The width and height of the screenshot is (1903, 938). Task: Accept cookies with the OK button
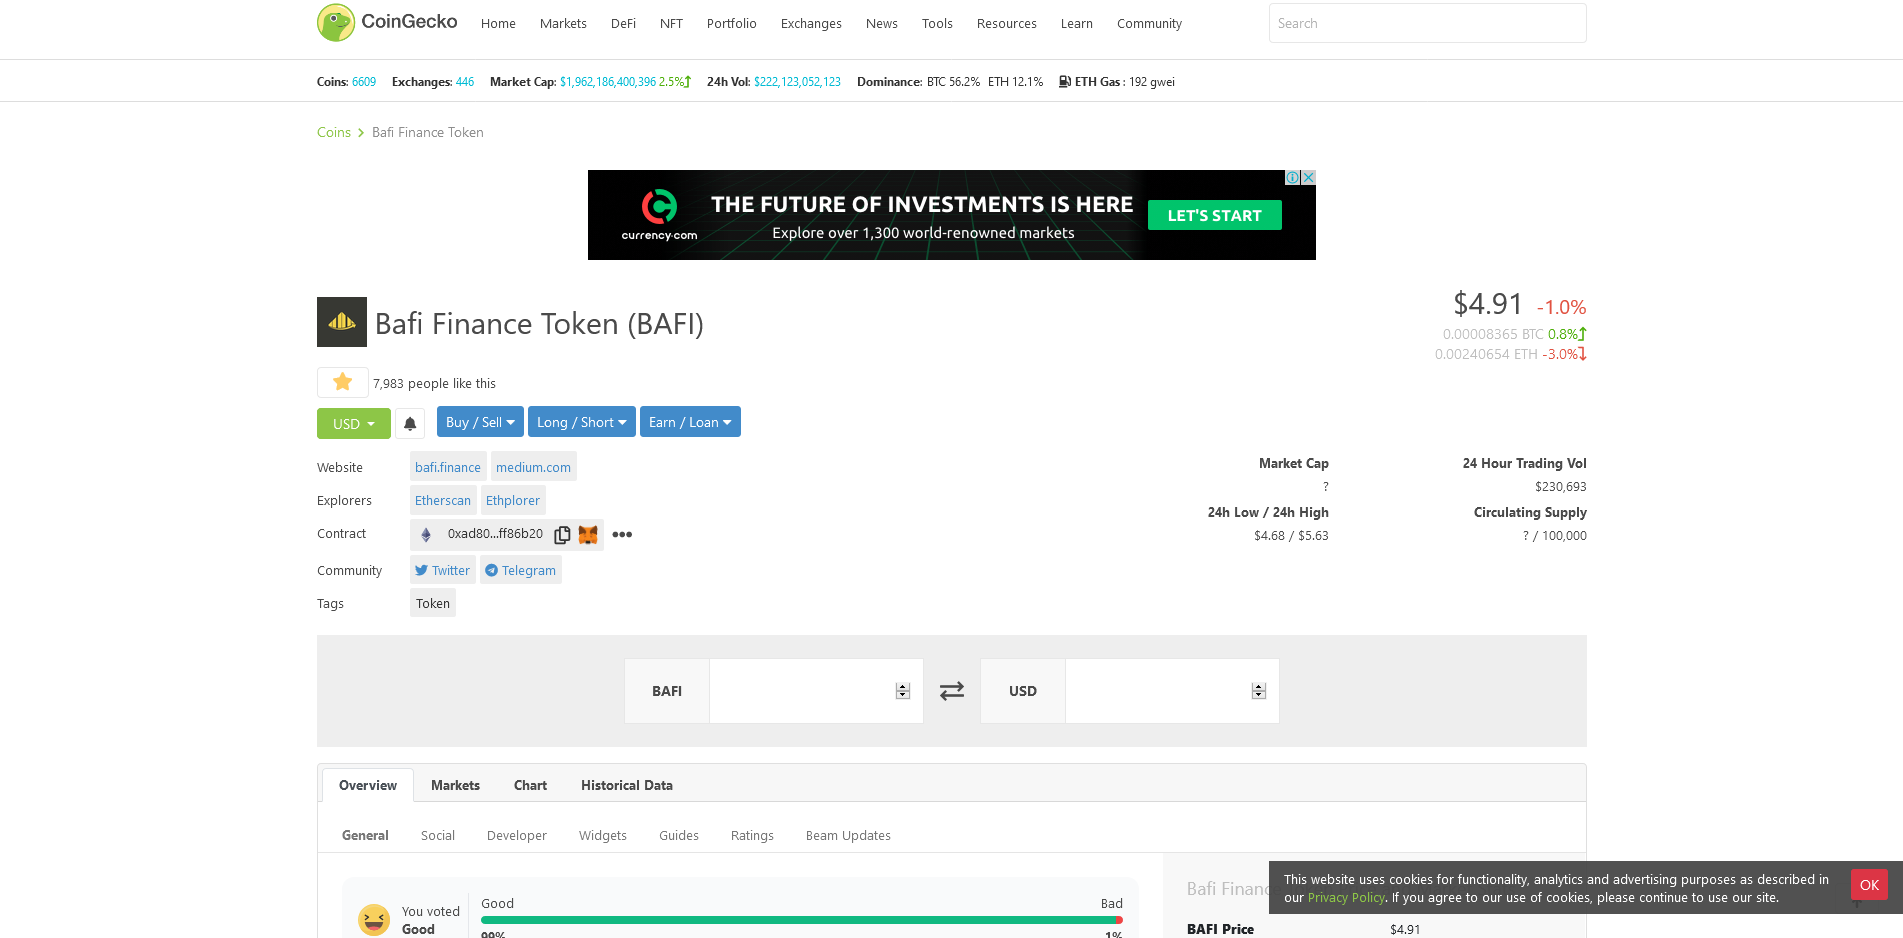pyautogui.click(x=1869, y=885)
